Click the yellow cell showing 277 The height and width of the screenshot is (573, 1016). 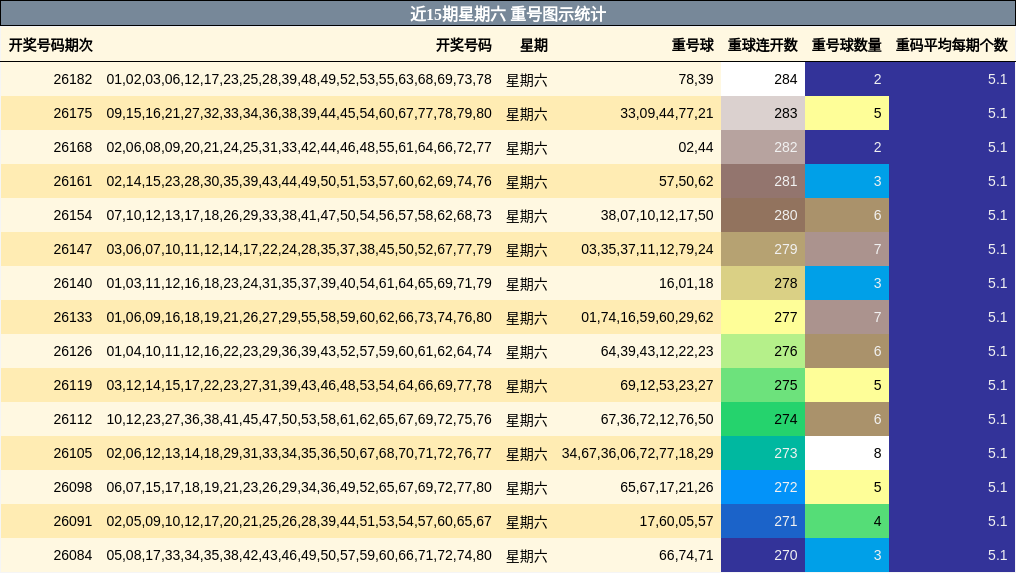(763, 318)
